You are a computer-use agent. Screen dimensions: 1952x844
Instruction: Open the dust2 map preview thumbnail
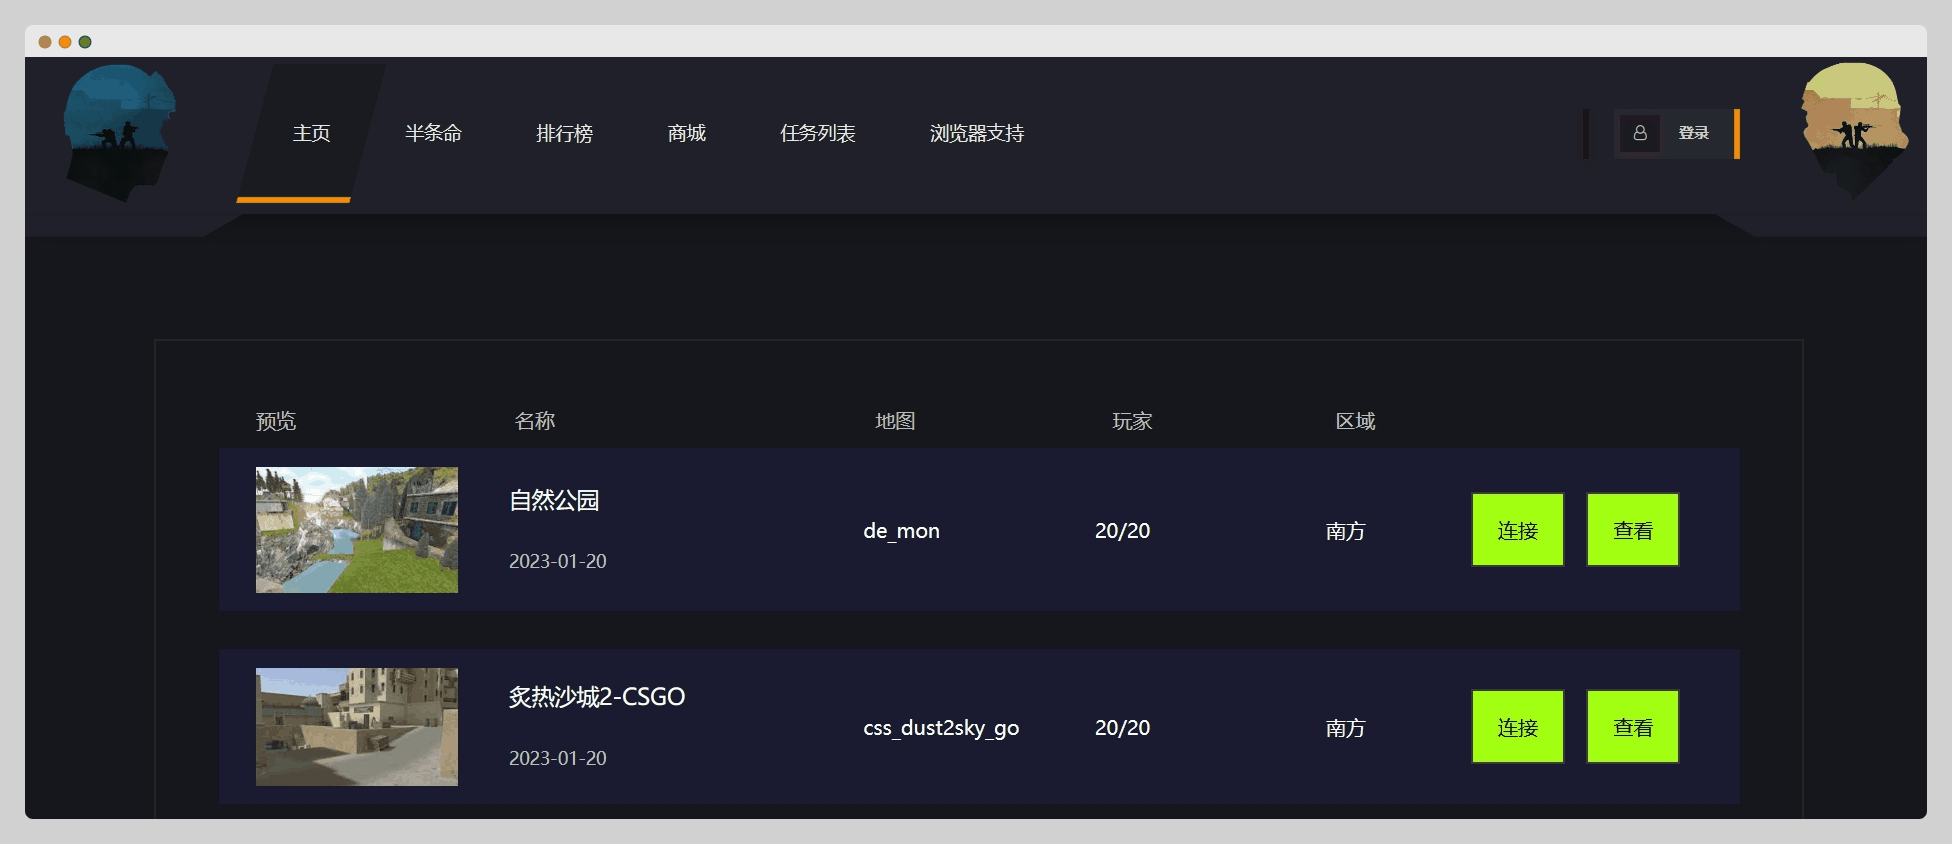357,727
